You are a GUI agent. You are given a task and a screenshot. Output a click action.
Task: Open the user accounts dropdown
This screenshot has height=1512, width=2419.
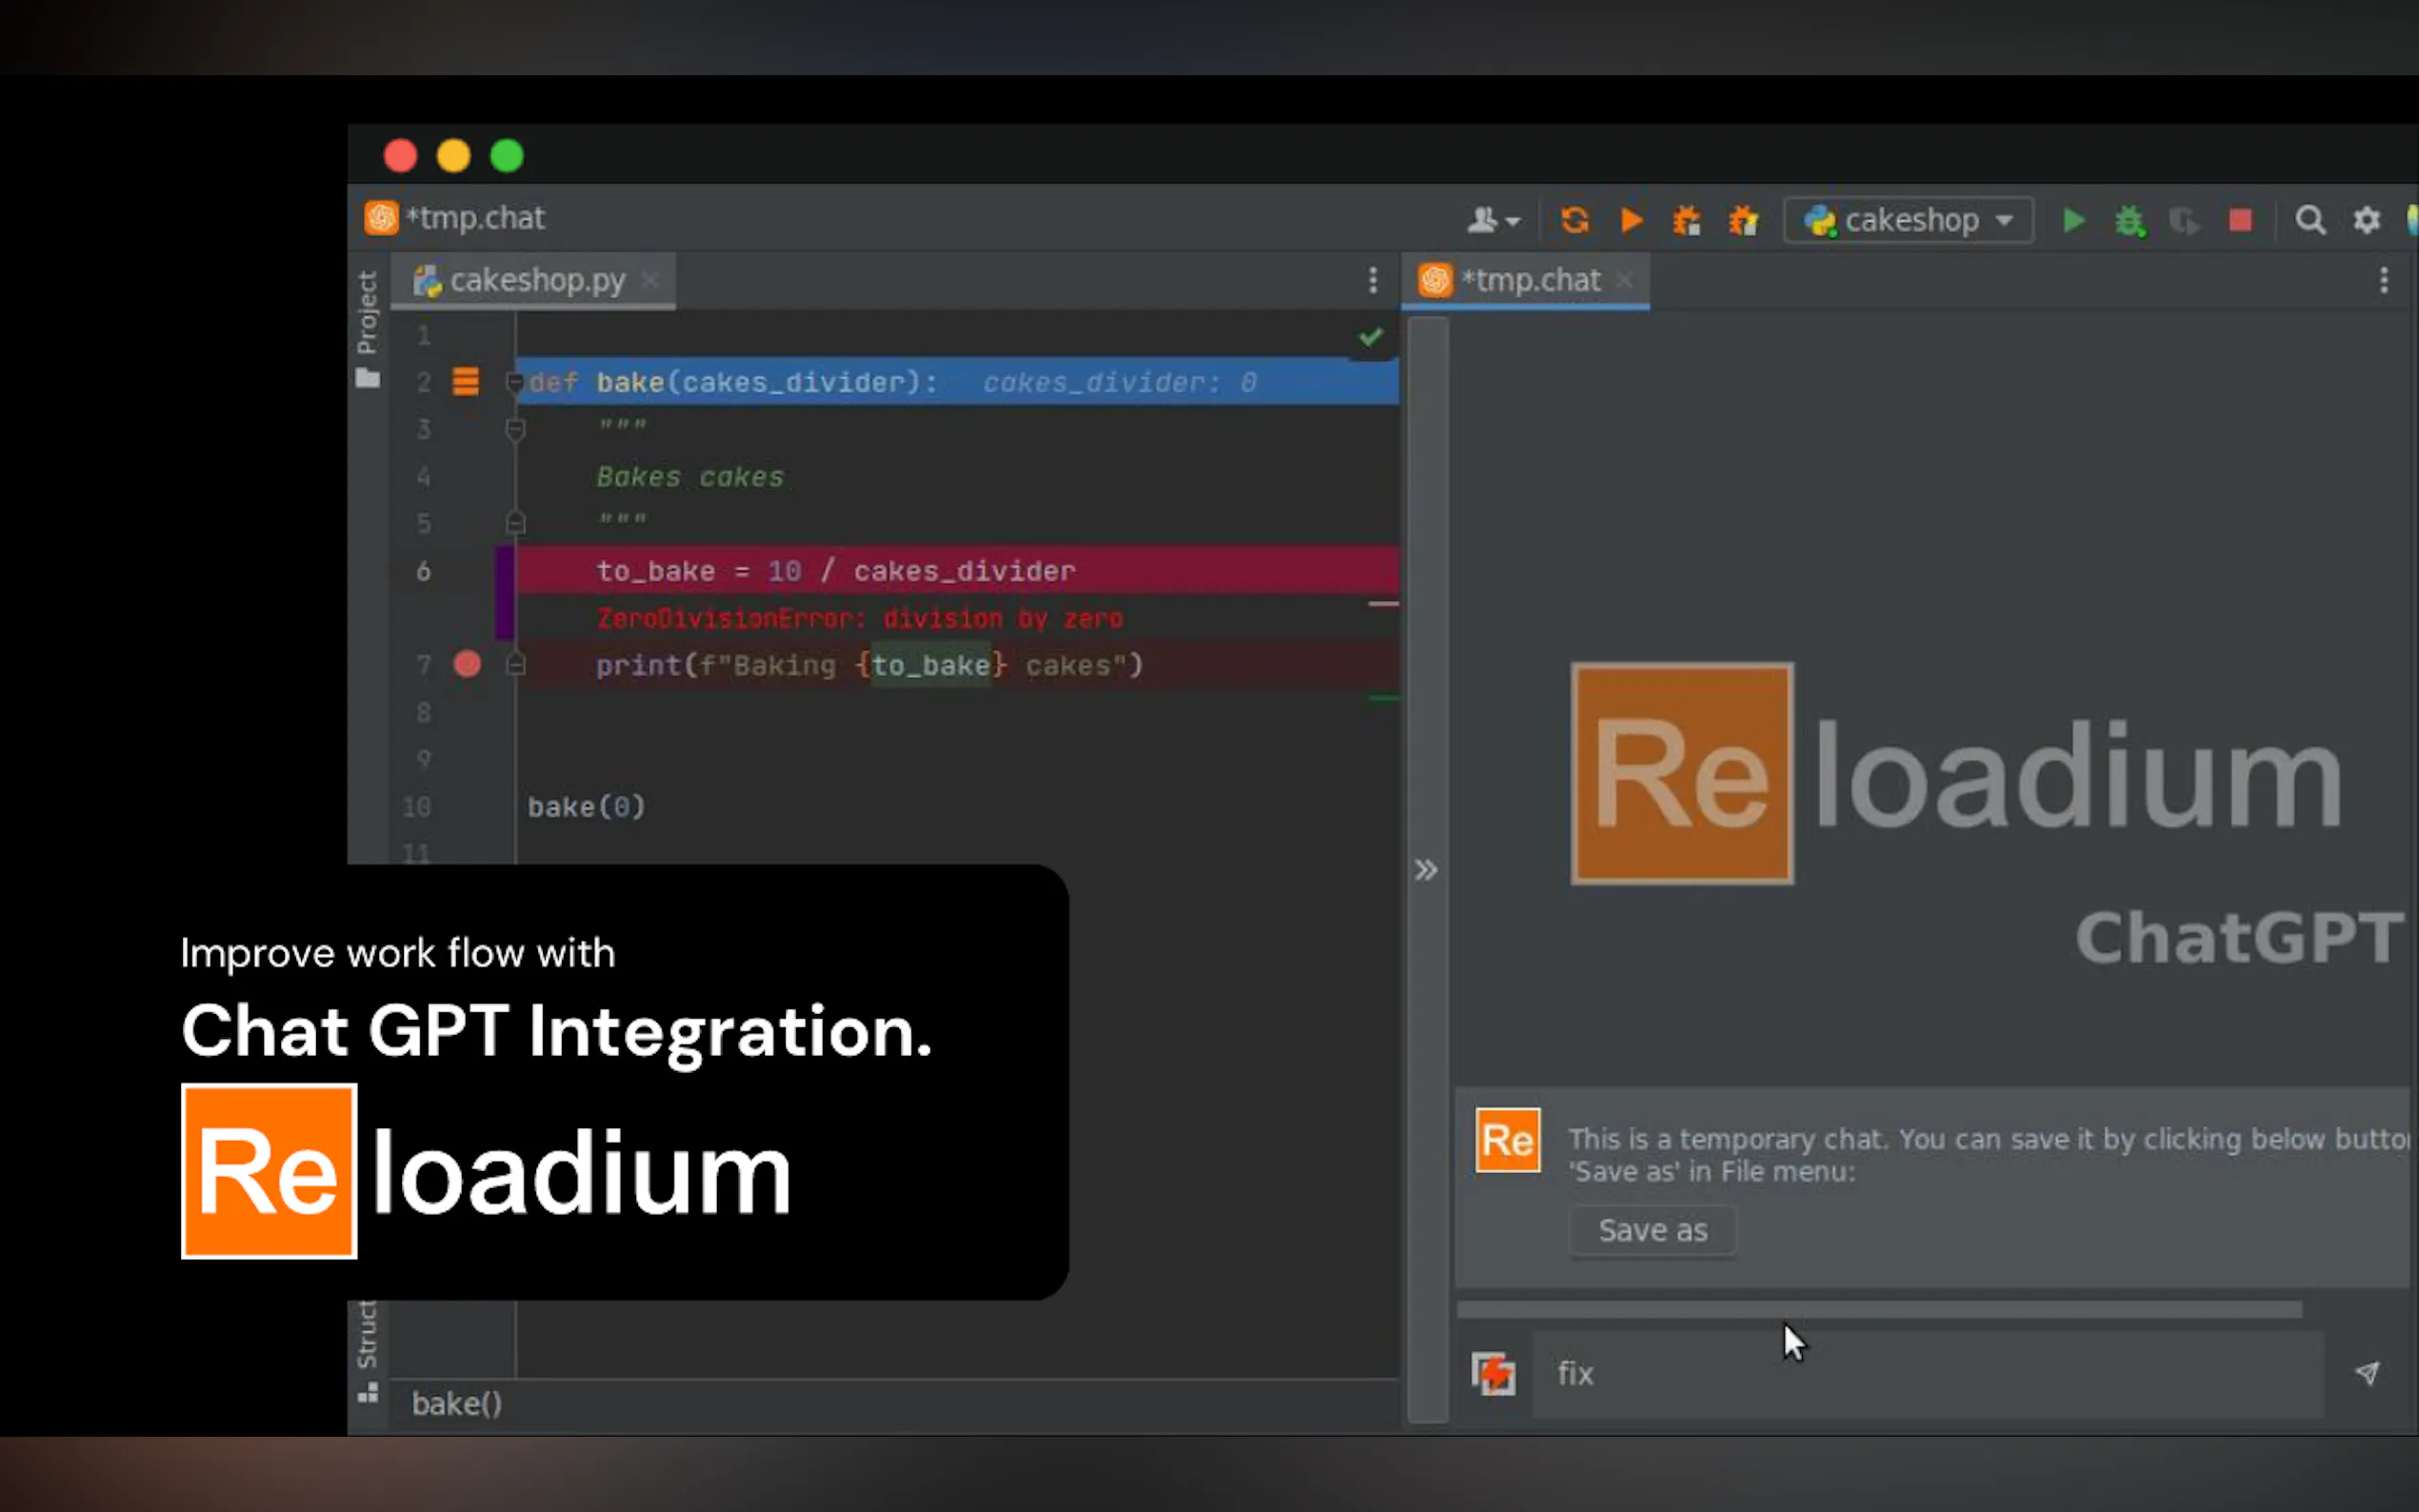click(x=1493, y=220)
